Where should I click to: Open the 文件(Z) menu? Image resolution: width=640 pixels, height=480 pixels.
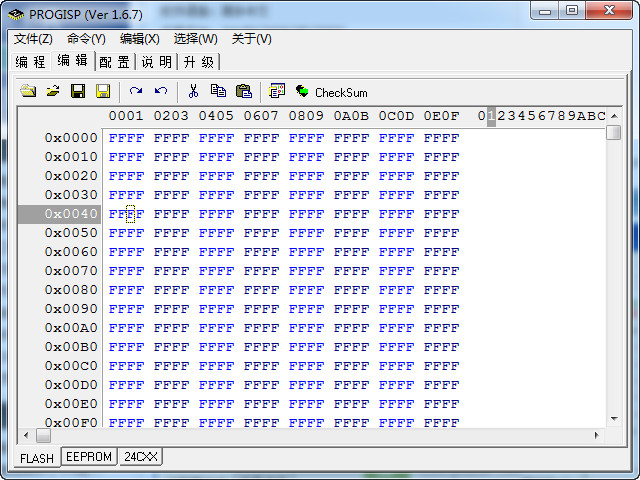(x=33, y=39)
